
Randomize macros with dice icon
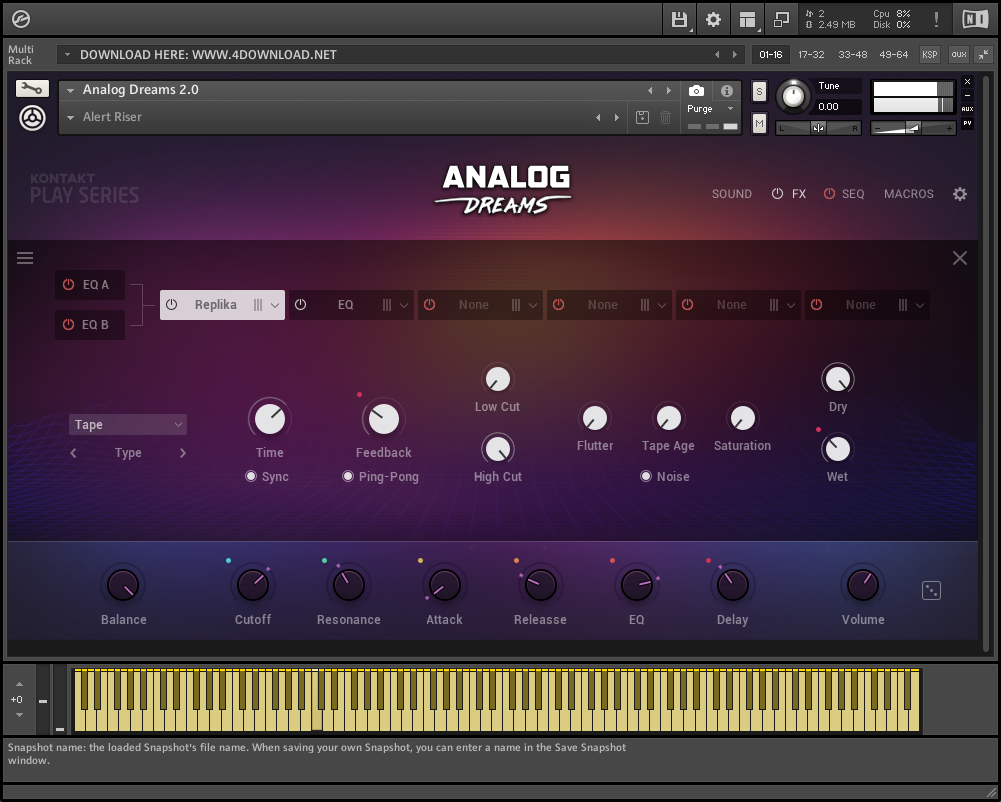[x=931, y=591]
